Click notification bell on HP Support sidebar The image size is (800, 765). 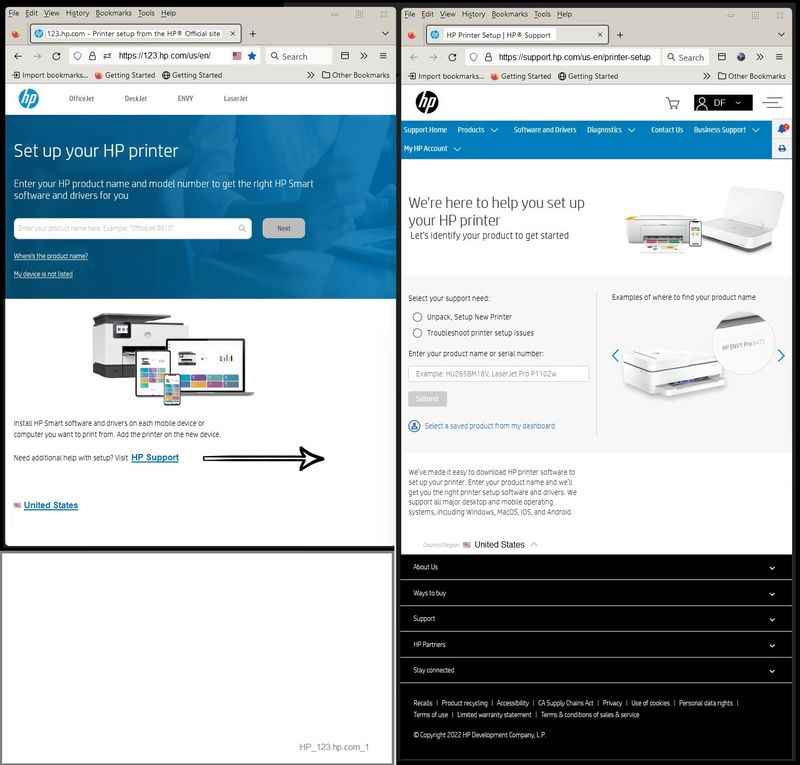click(x=783, y=128)
